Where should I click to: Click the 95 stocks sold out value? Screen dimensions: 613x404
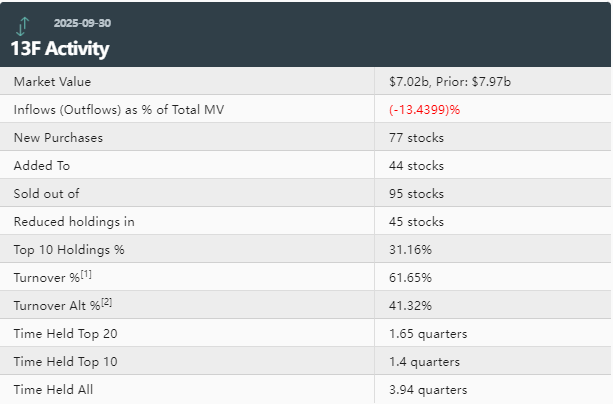416,193
